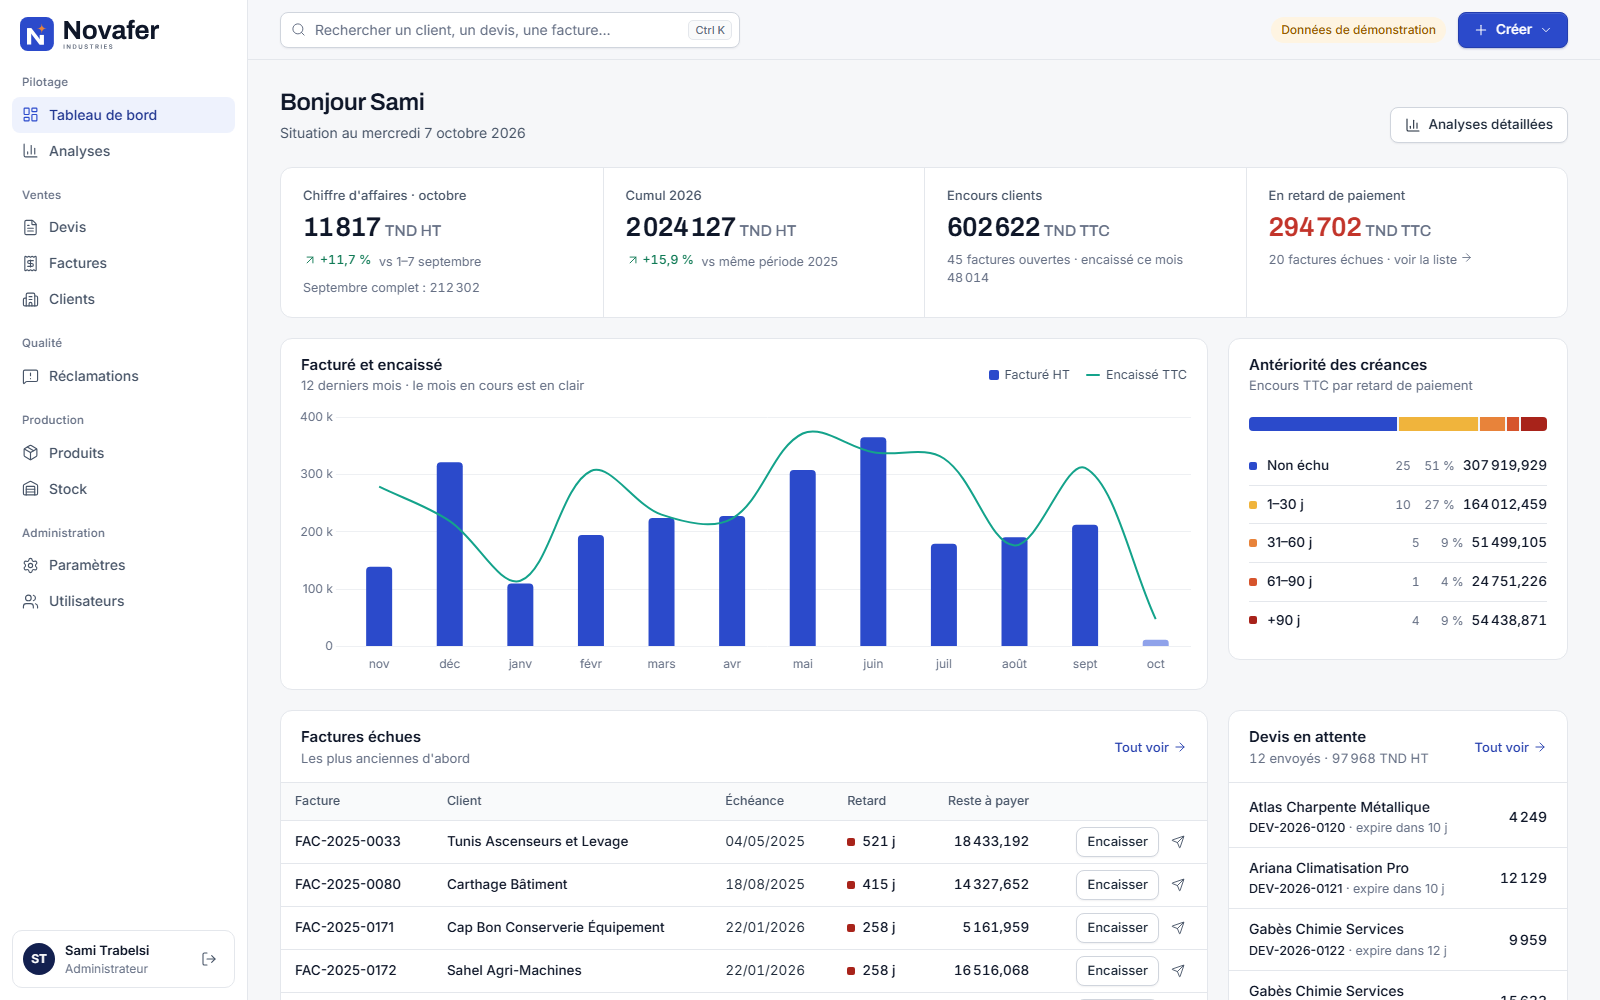Select the Atlas Charpente Métallique quote
Viewport: 1600px width, 1000px height.
(1398, 817)
